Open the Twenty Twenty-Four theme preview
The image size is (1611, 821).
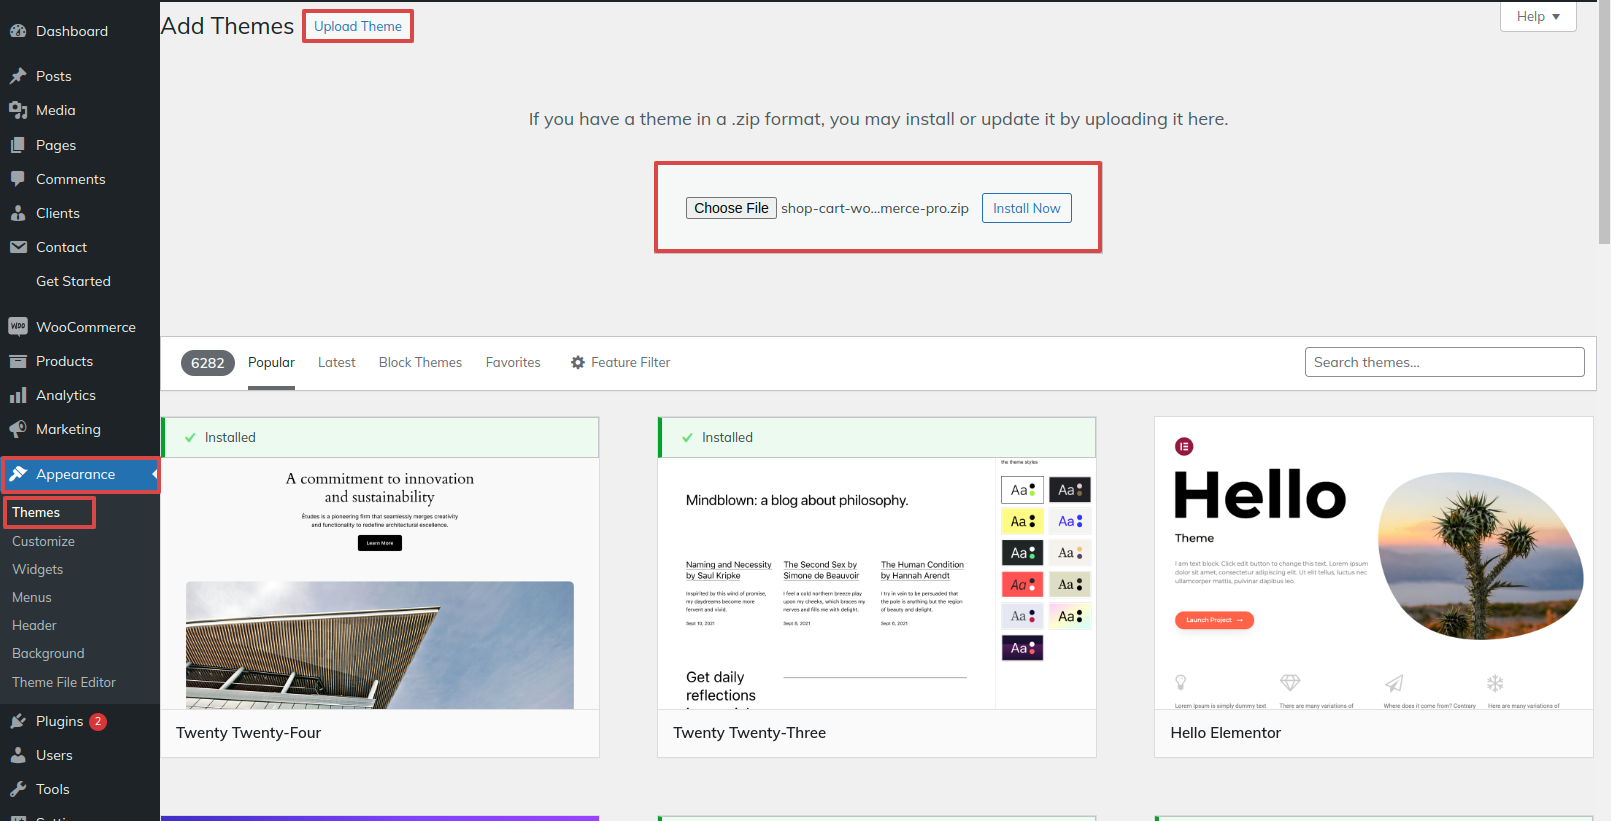(380, 583)
